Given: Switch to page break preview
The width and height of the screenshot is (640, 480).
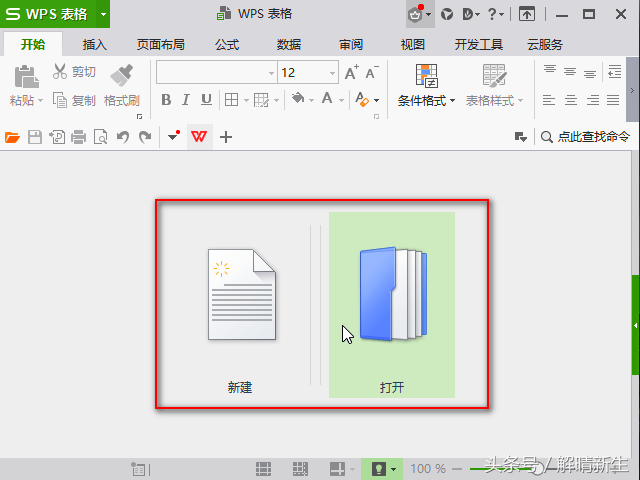Looking at the screenshot, I should click(300, 469).
